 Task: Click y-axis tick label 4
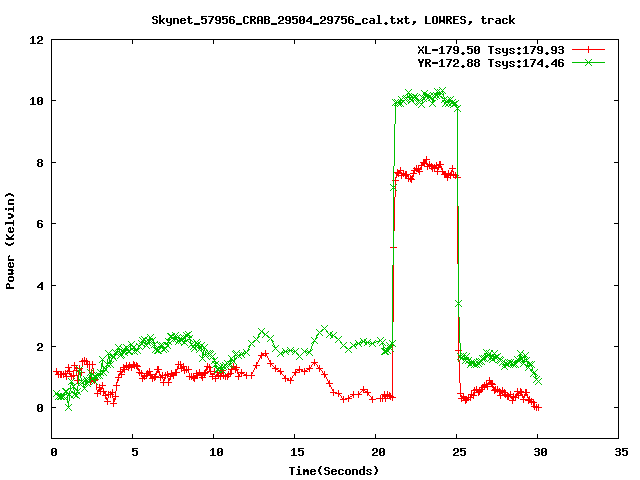point(40,286)
